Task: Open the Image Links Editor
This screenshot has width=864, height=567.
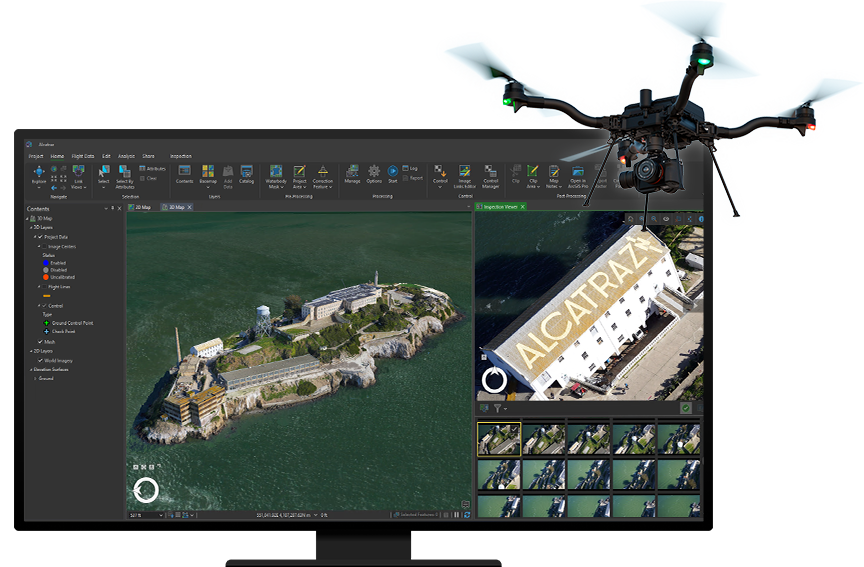Action: point(465,176)
